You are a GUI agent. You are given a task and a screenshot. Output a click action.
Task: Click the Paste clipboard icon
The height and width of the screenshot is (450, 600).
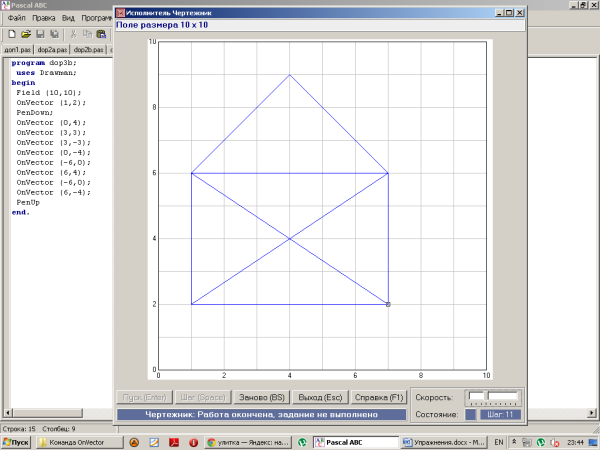101,33
